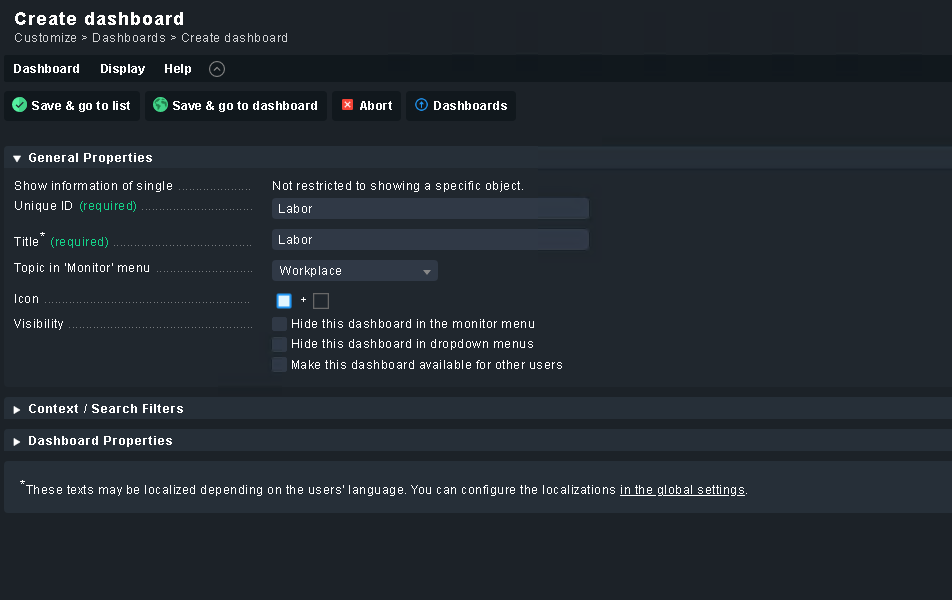Click the Abort button

pos(366,105)
